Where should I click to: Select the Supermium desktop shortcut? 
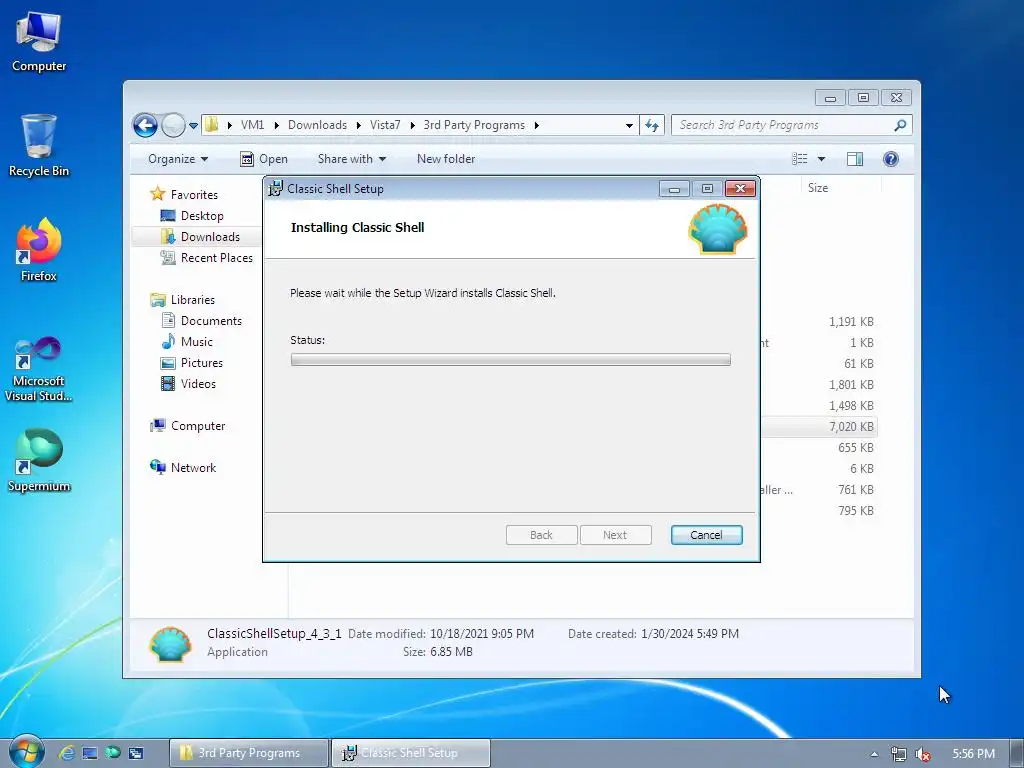coord(39,461)
